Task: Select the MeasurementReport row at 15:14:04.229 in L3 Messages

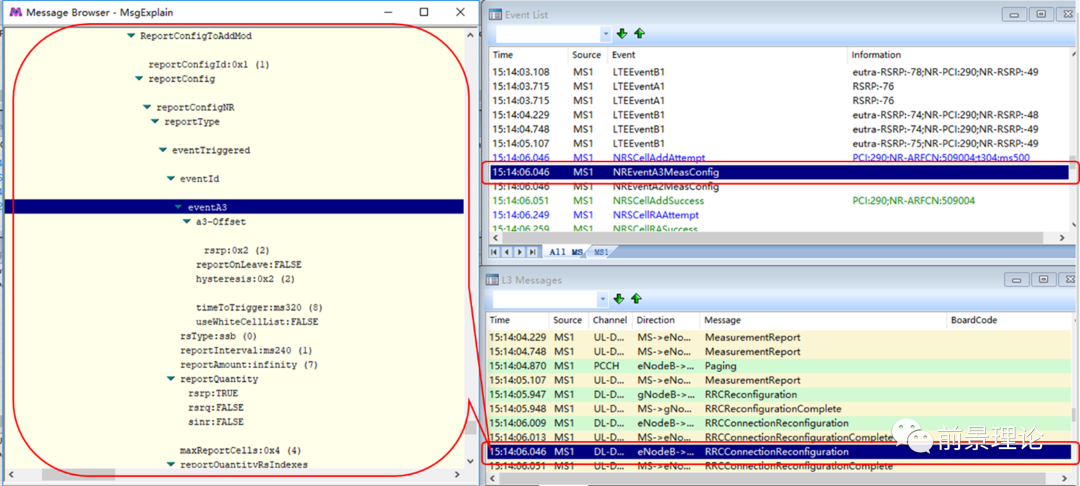Action: (778, 337)
